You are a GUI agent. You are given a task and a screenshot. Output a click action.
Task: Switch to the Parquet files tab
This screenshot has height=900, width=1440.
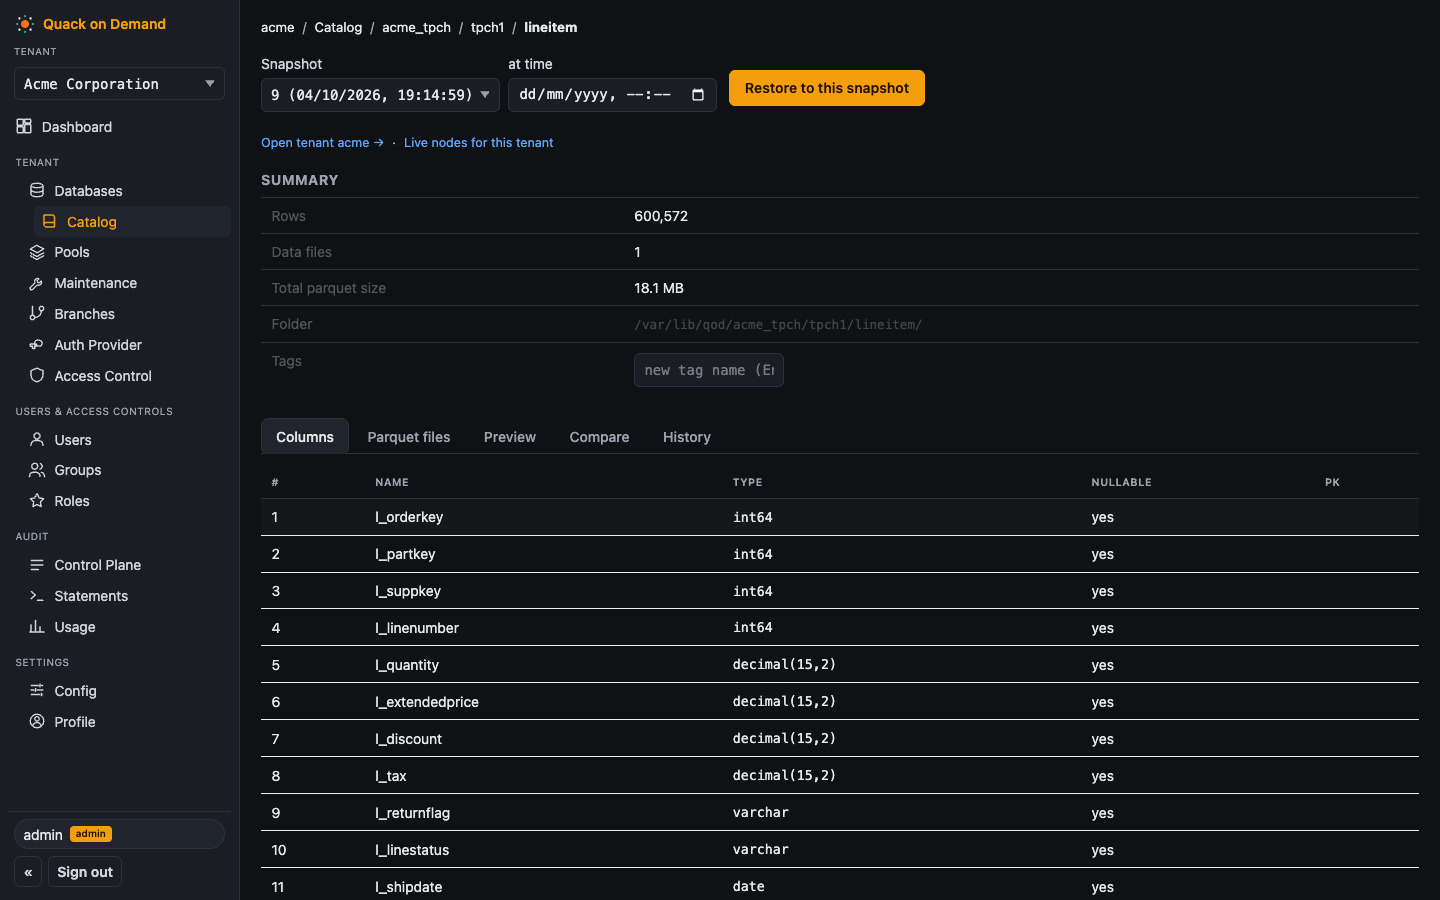coord(409,437)
